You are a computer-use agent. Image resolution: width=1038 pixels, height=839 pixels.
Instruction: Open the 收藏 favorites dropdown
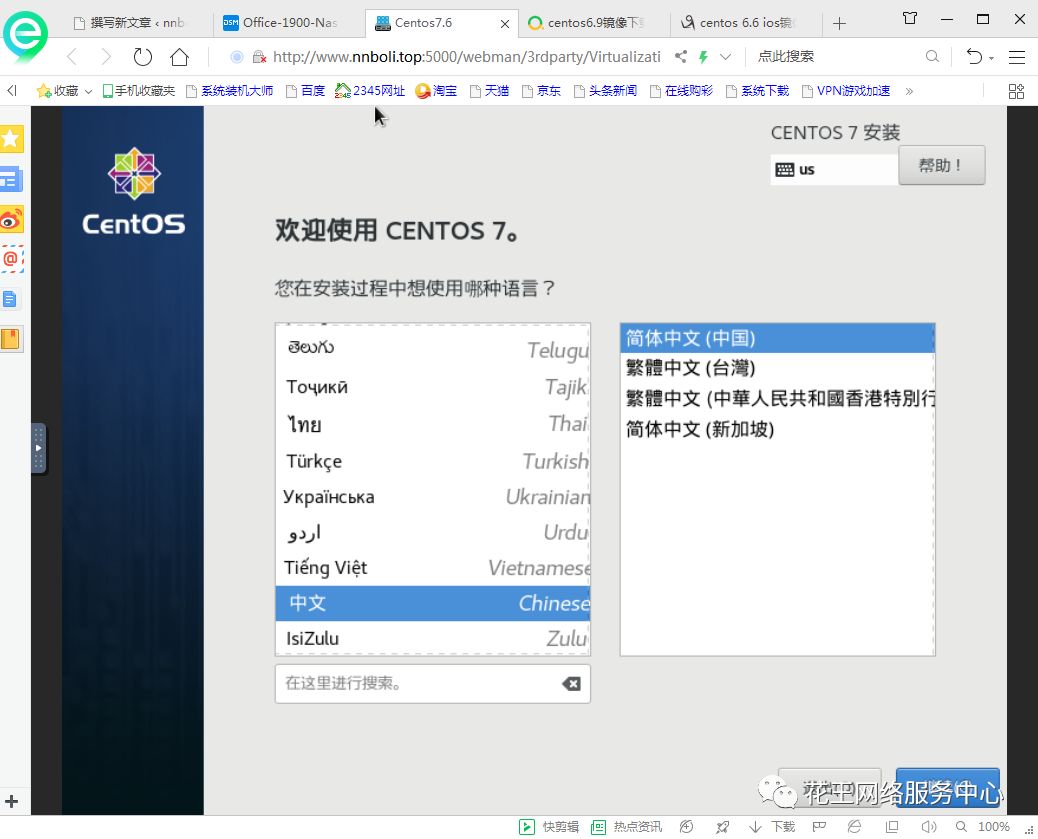pyautogui.click(x=64, y=91)
